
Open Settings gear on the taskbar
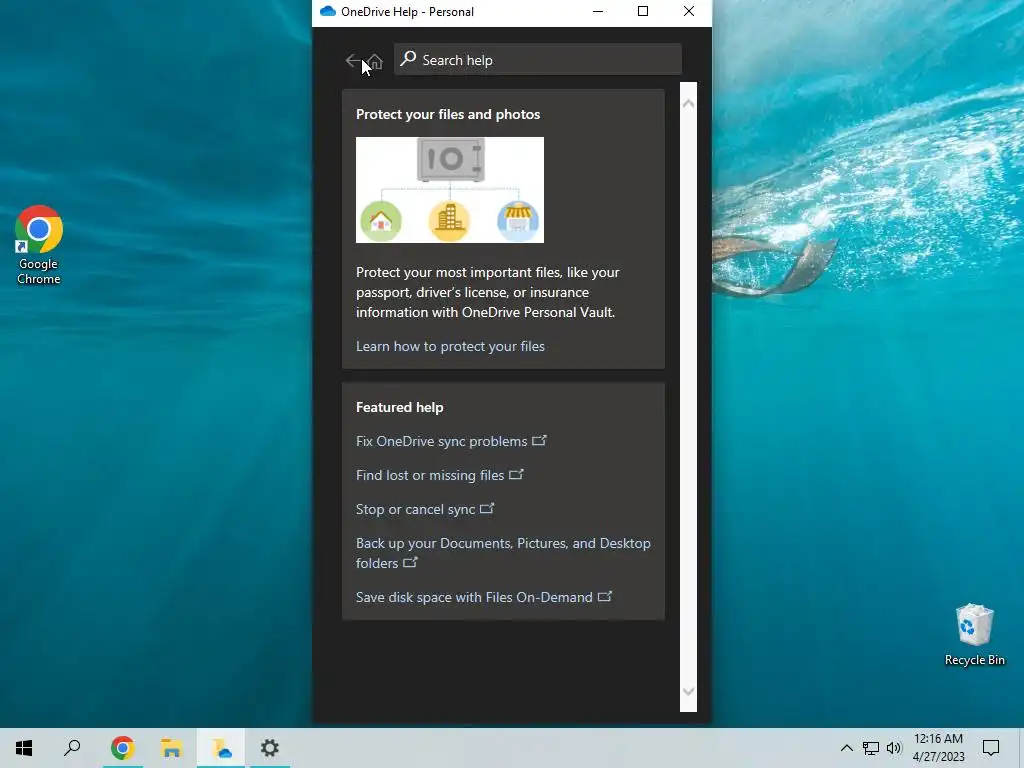point(270,748)
